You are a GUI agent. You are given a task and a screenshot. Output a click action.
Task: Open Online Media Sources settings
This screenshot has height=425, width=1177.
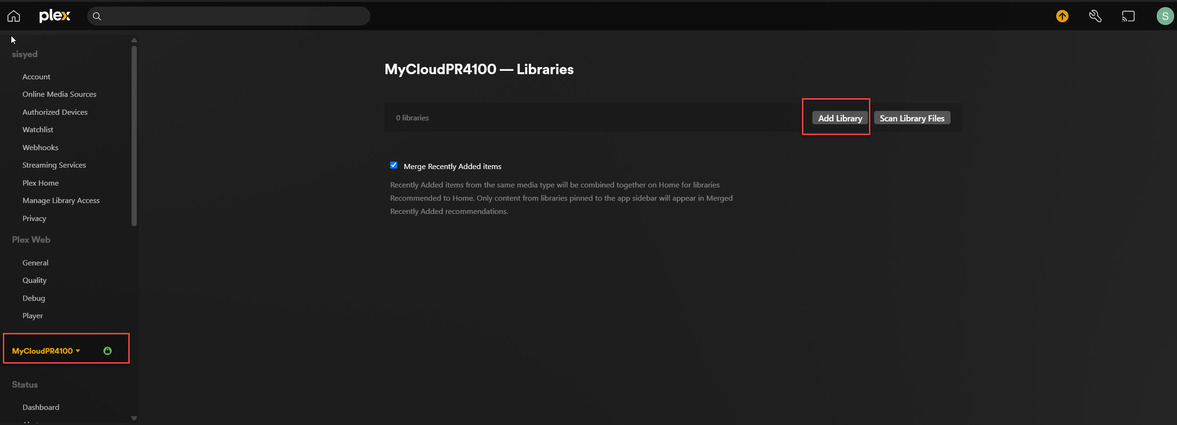tap(59, 95)
